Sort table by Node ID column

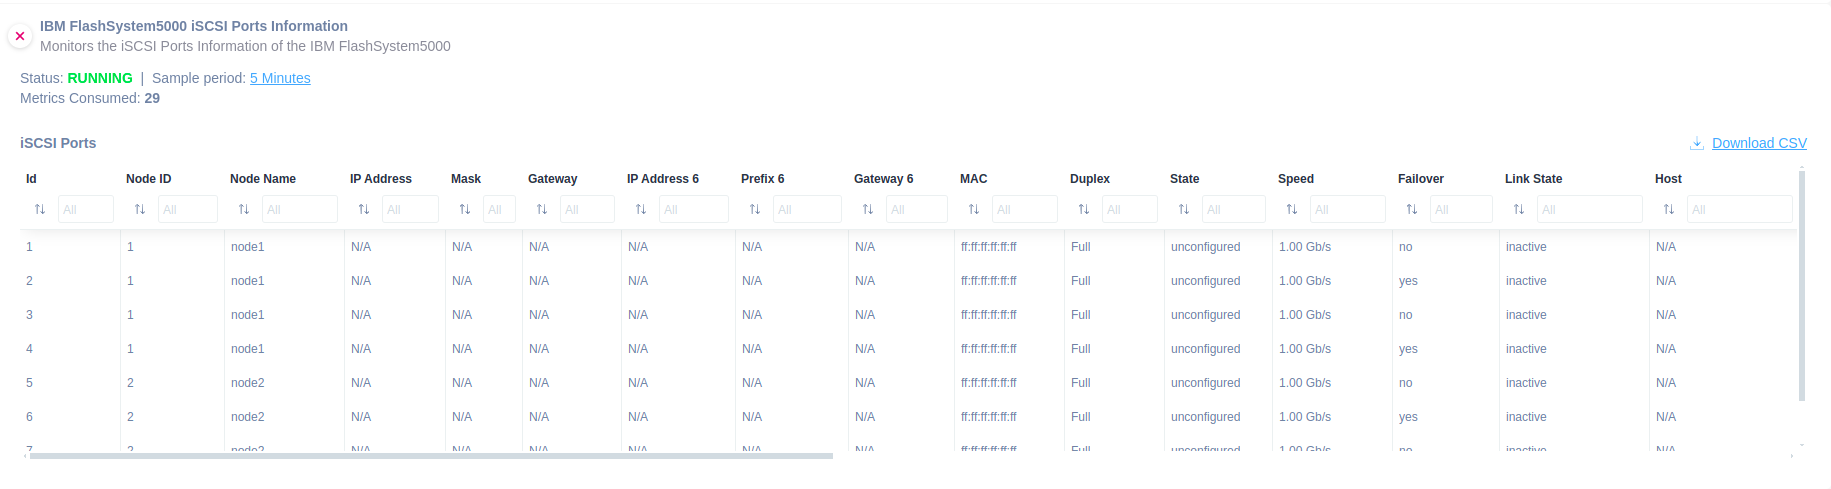coord(140,209)
